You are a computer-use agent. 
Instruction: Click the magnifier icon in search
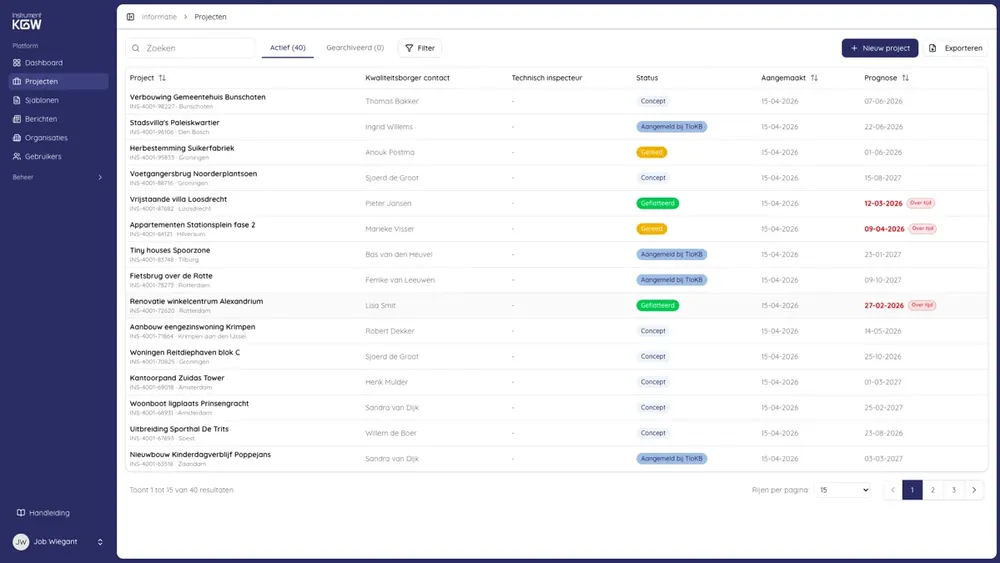point(136,48)
